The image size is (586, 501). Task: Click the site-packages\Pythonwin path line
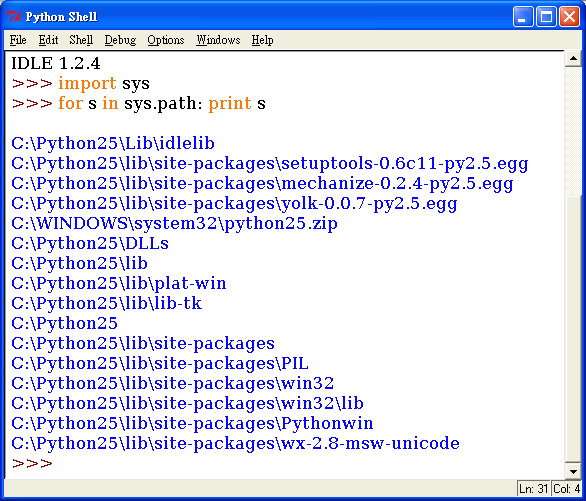(192, 423)
